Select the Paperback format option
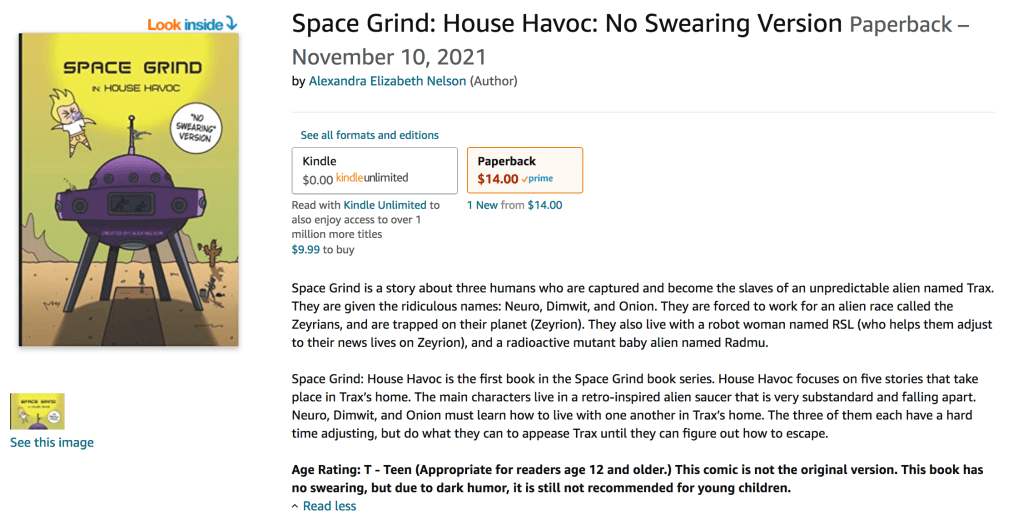1023x514 pixels. [x=525, y=170]
